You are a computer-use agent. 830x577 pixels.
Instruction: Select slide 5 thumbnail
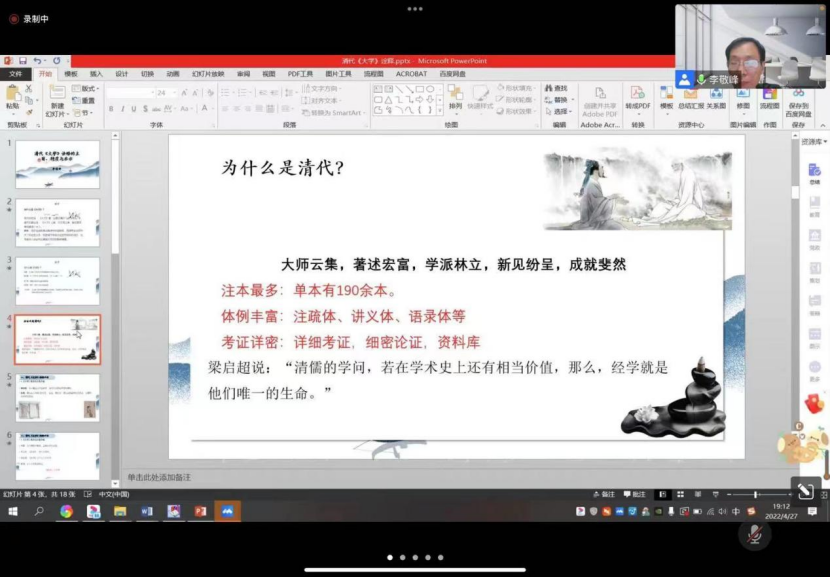coord(57,398)
